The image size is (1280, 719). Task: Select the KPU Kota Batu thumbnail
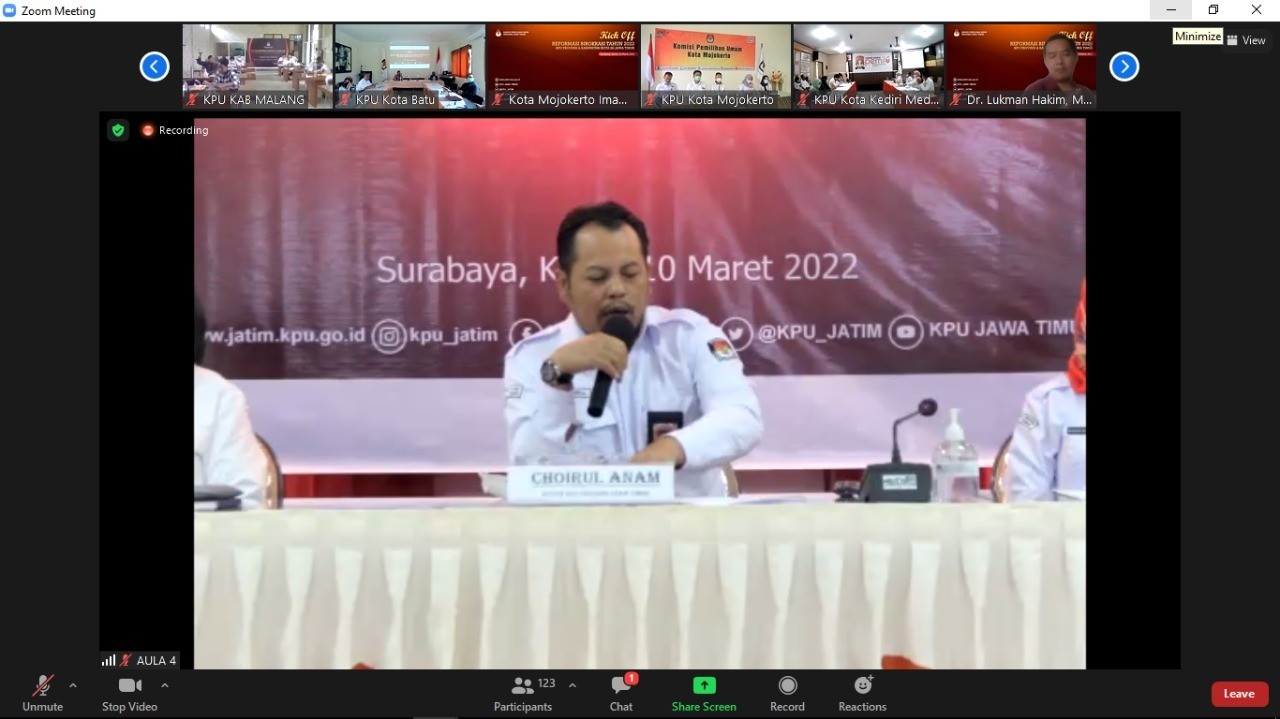[410, 65]
